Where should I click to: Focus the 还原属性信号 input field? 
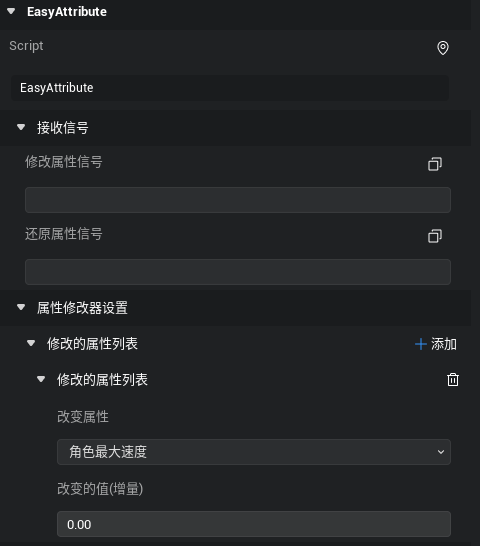[238, 272]
